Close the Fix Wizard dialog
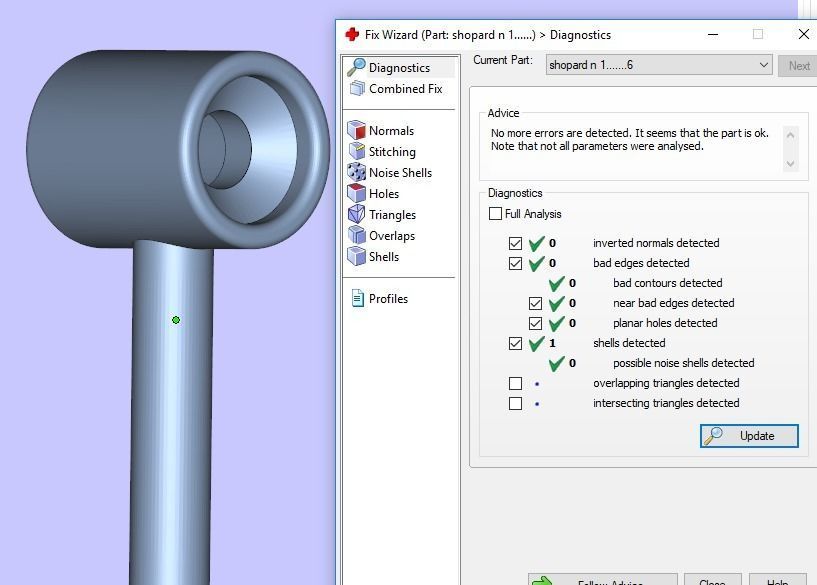Viewport: 817px width, 585px height. [803, 34]
